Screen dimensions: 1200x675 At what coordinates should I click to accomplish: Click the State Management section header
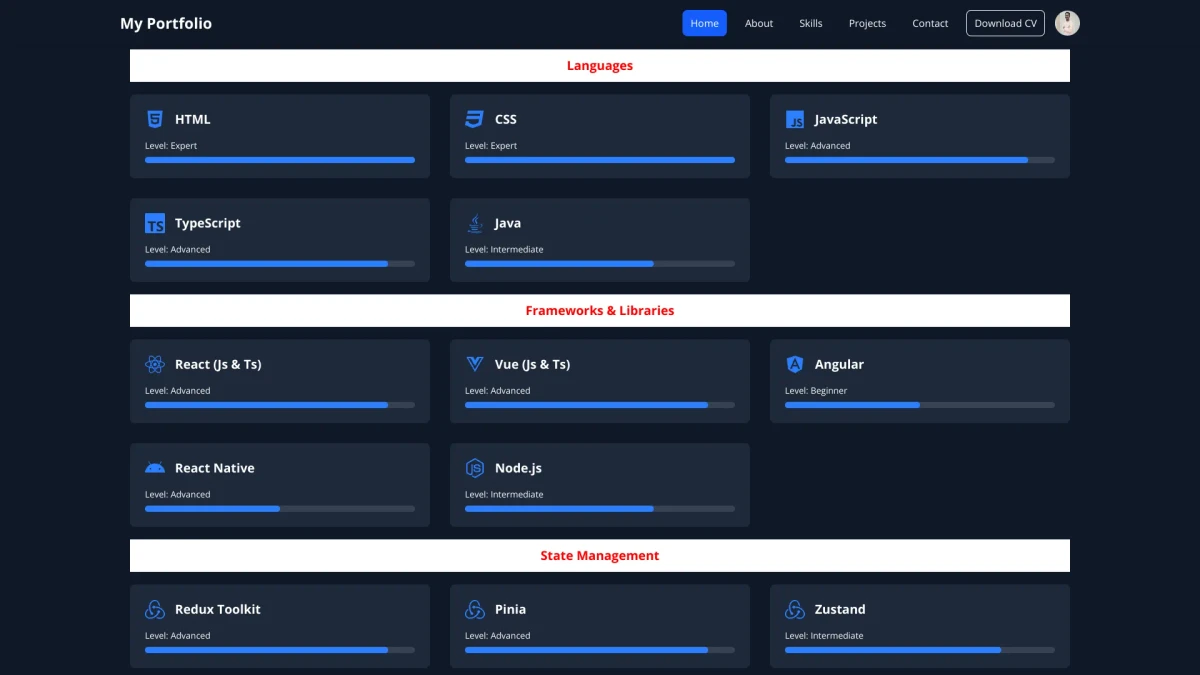pyautogui.click(x=600, y=556)
